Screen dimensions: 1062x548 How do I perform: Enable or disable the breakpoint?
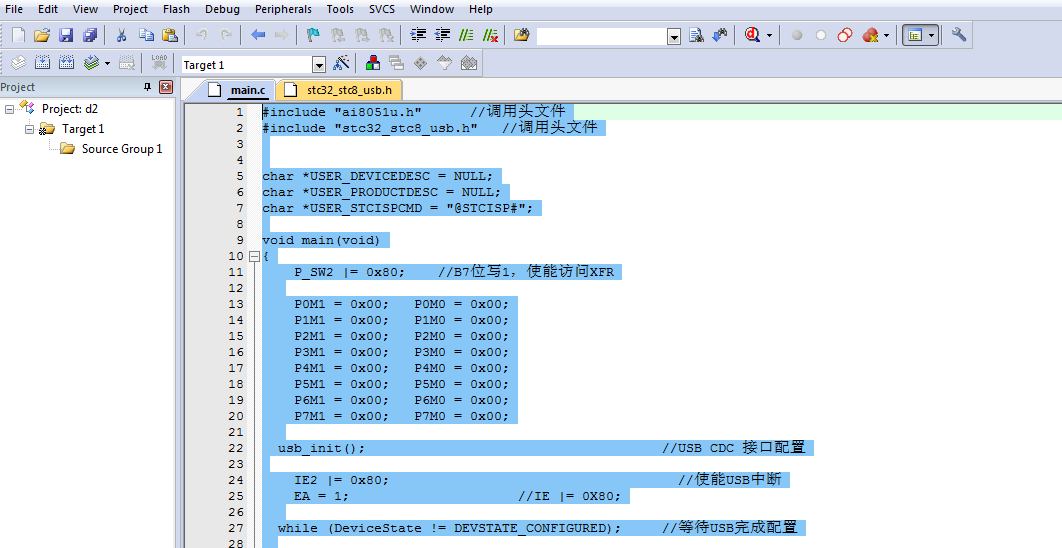tap(821, 35)
